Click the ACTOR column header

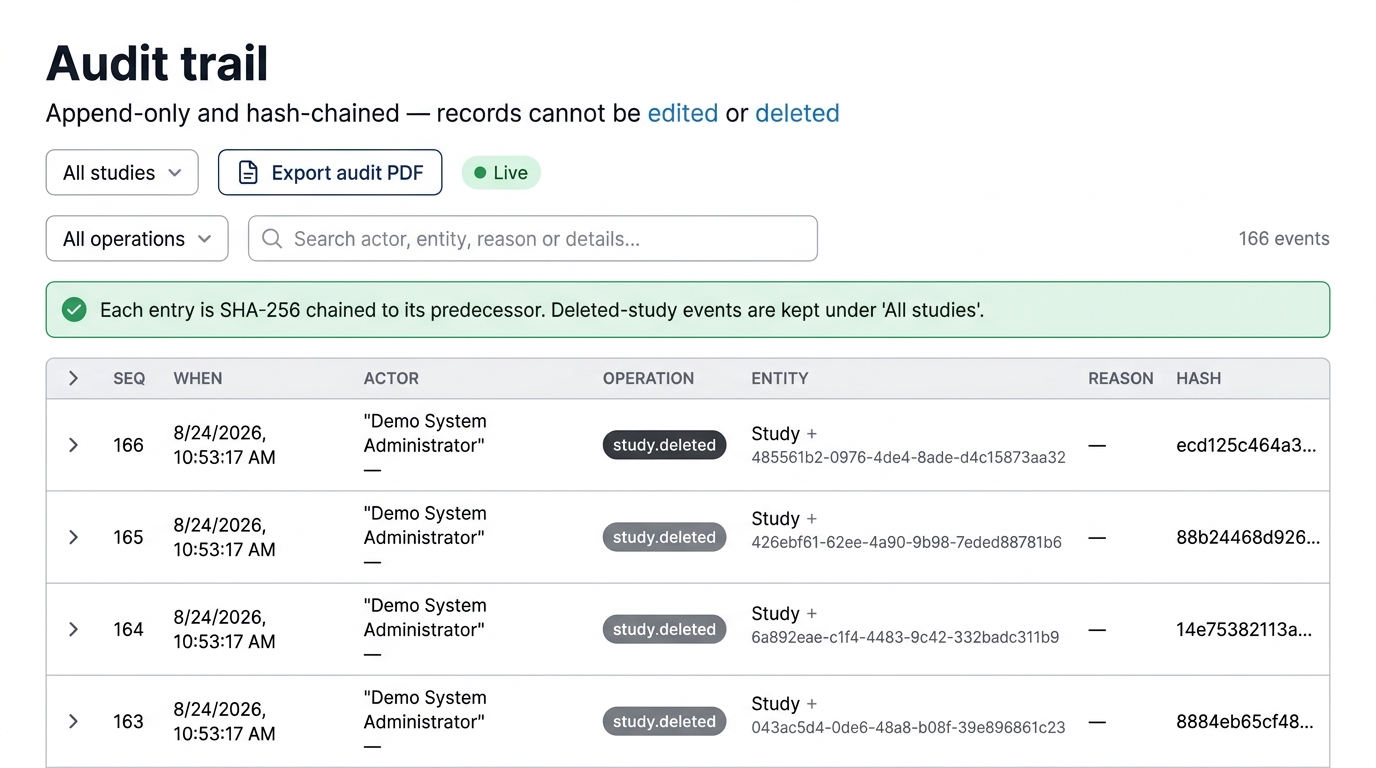click(x=391, y=378)
